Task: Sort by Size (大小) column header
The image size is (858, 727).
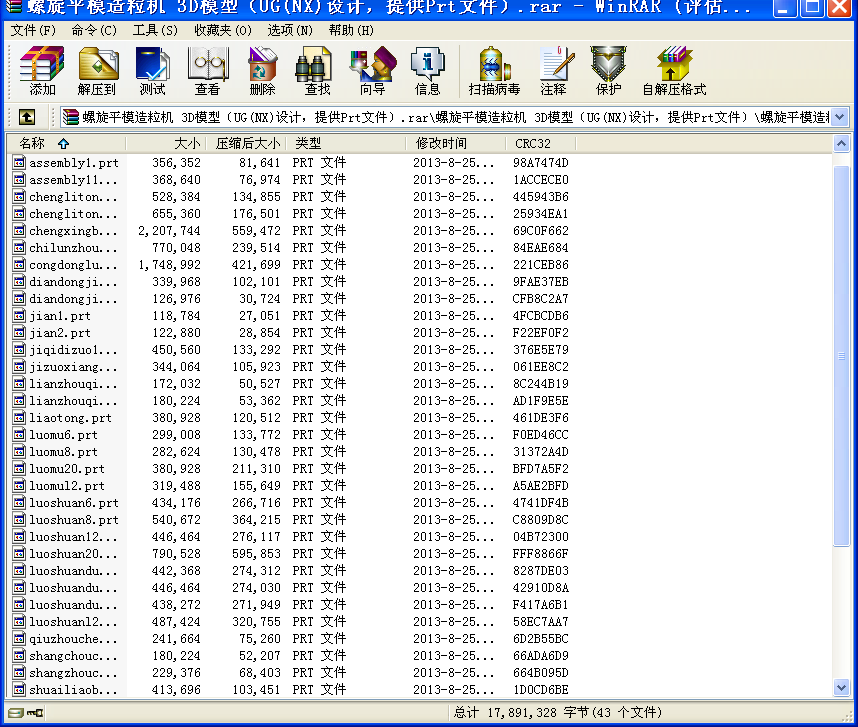Action: click(x=186, y=143)
